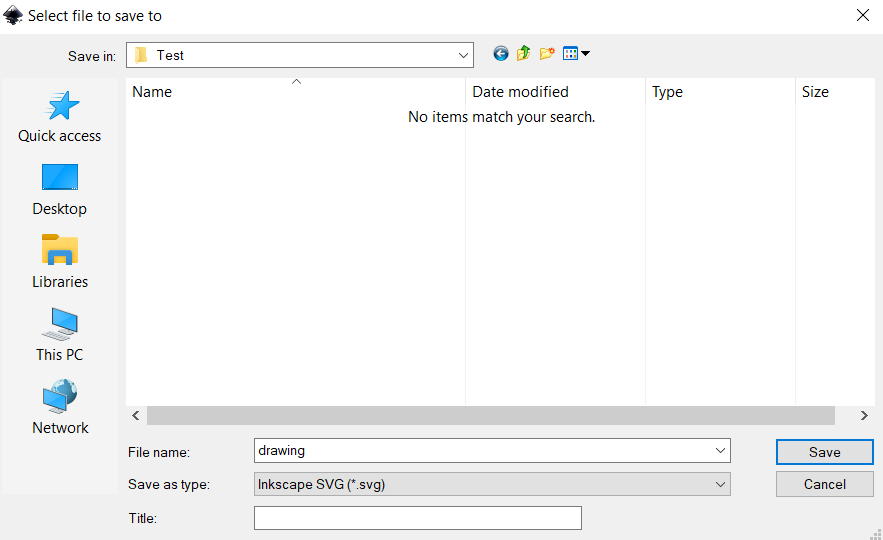Select This PC in the sidebar

60,335
